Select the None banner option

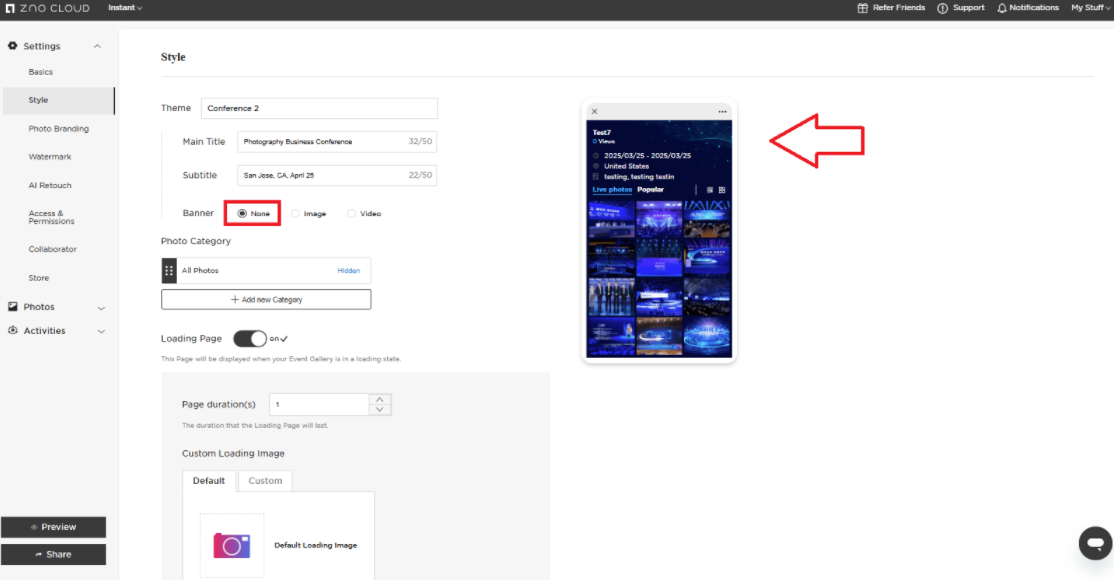(242, 213)
